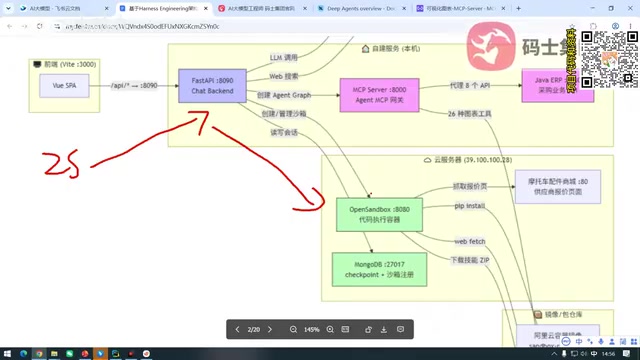640x360 pixels.
Task: Click browser back arrow
Action: click(10, 26)
